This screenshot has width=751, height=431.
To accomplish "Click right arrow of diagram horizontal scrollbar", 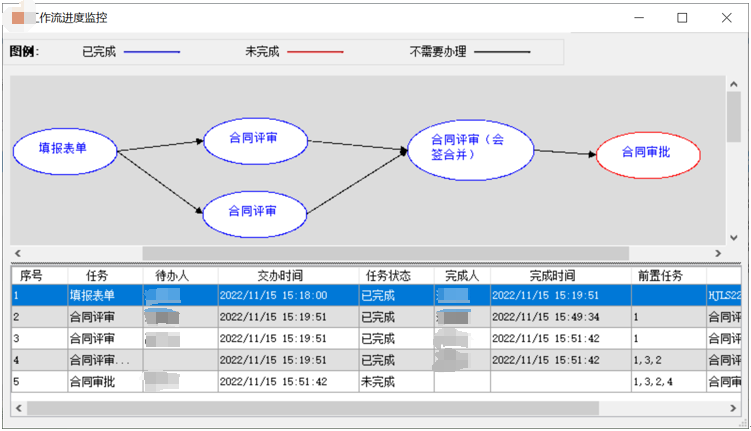I will point(716,254).
